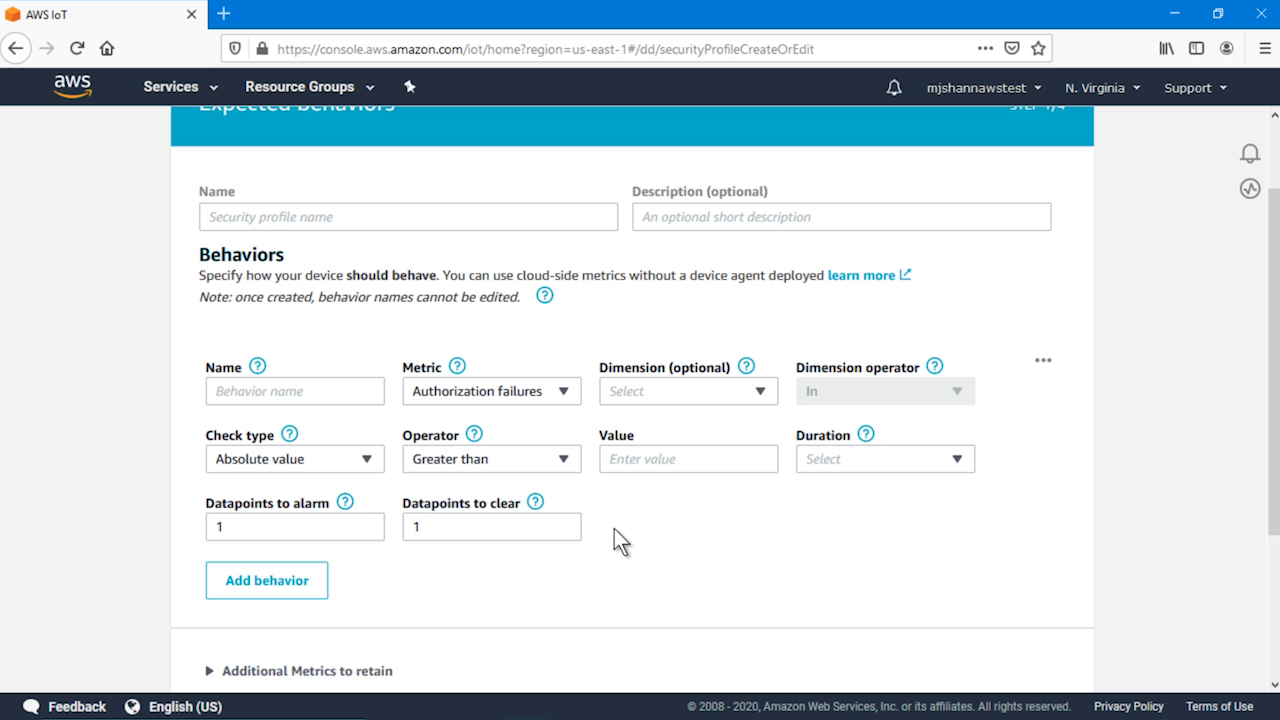
Task: Click browser back arrow button
Action: pos(15,48)
